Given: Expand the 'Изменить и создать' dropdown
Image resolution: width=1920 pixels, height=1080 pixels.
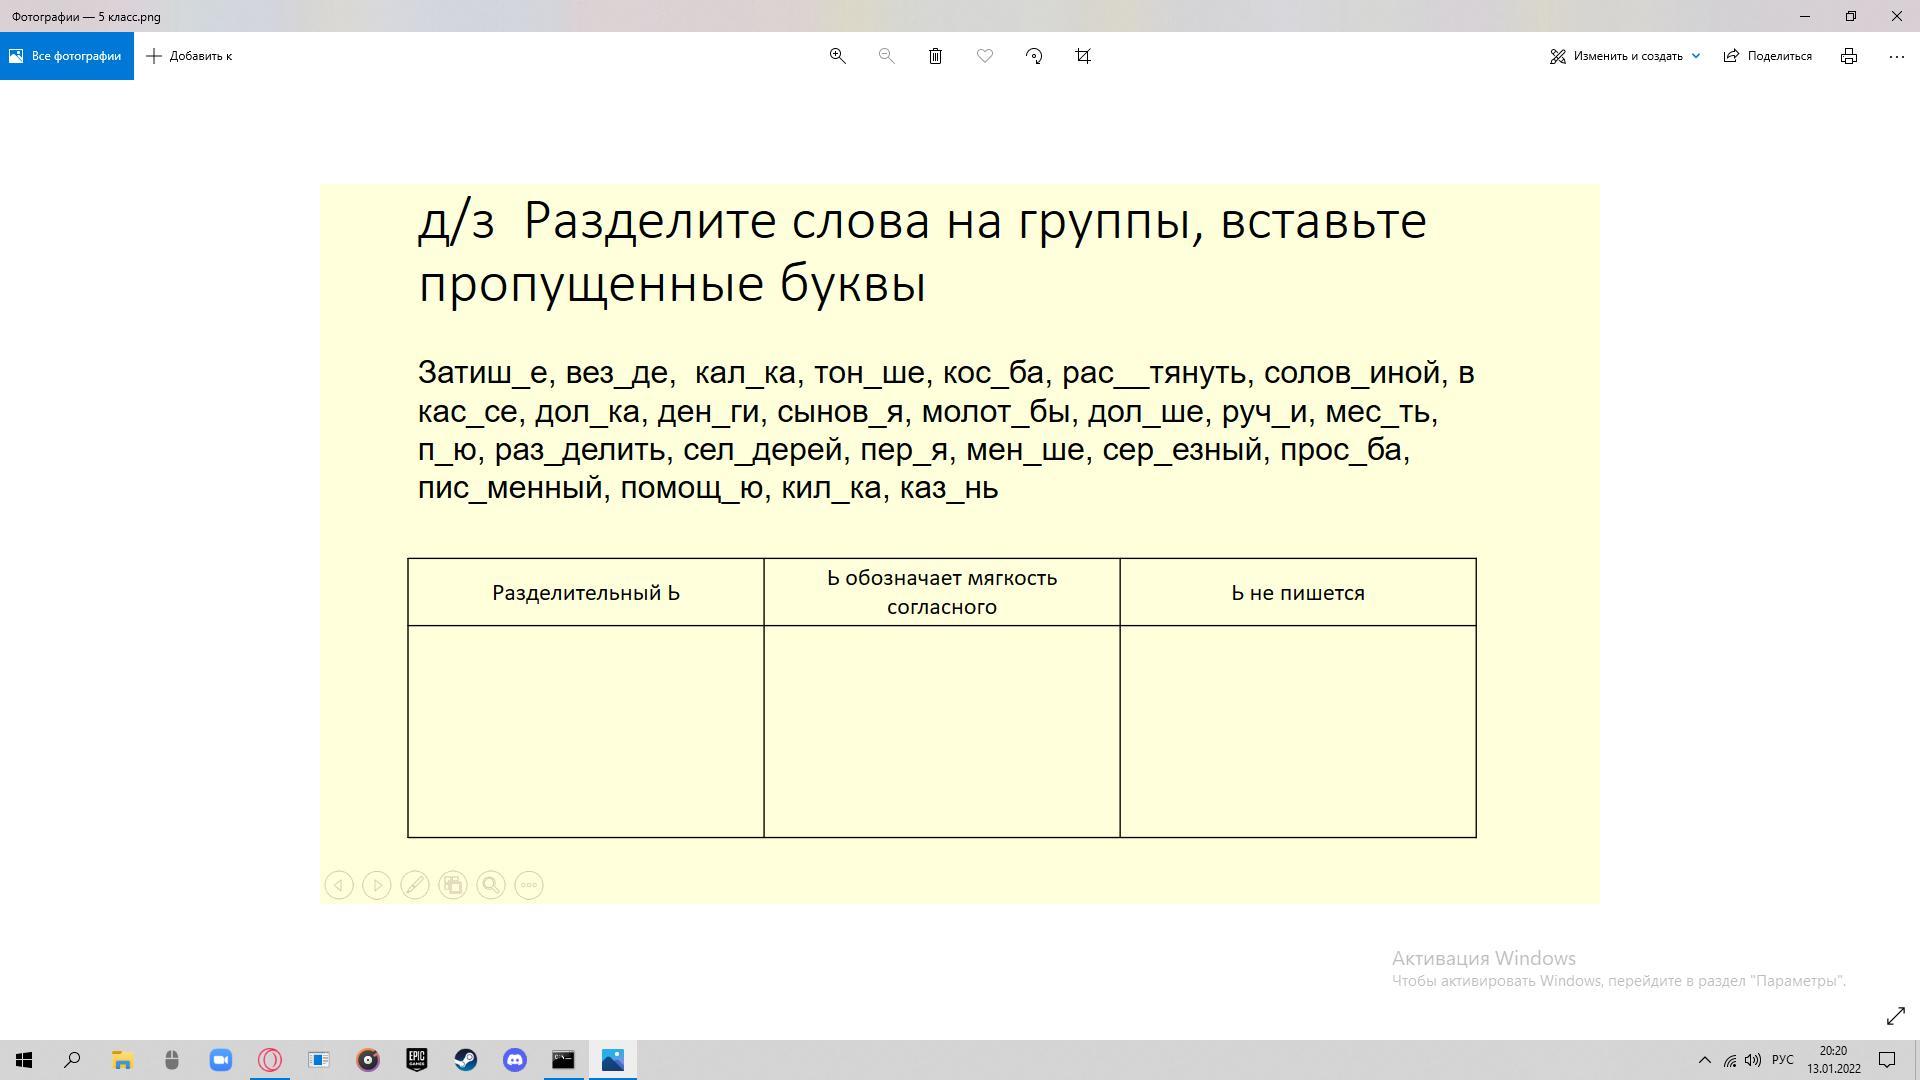Looking at the screenshot, I should click(x=1625, y=56).
